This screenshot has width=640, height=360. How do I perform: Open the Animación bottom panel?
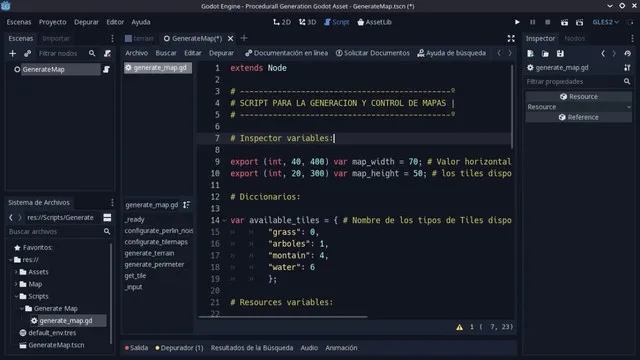point(341,348)
